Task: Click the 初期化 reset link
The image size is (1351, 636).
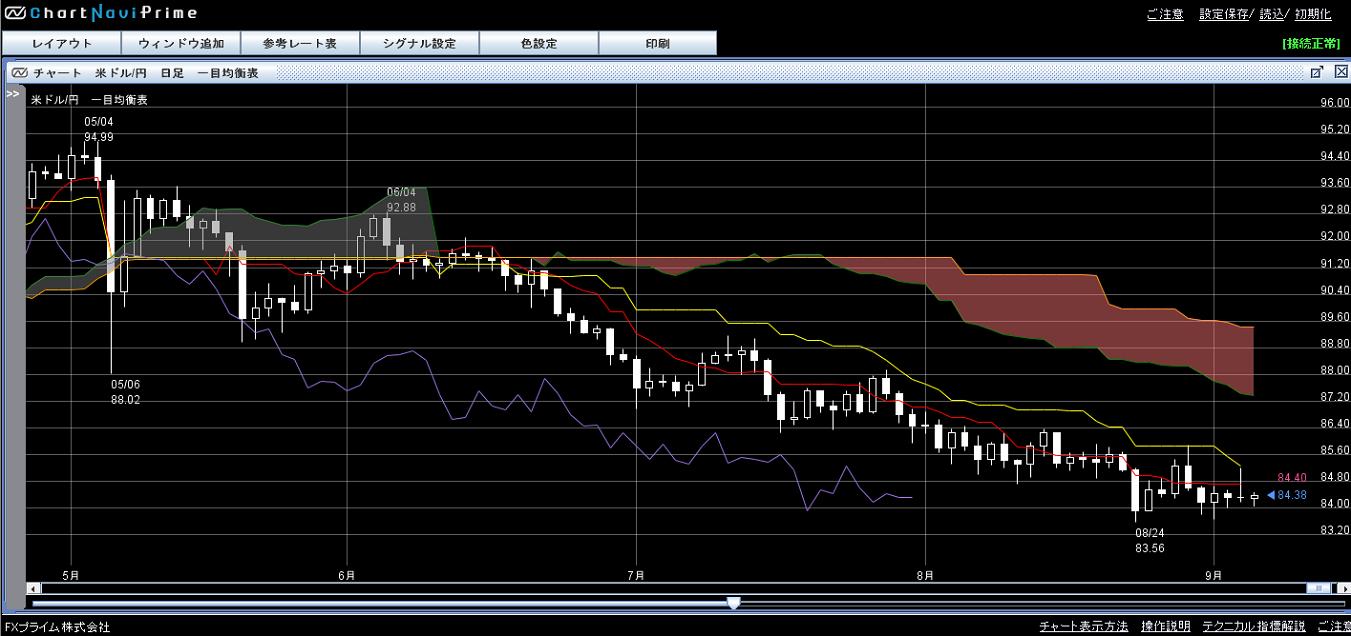Action: [1313, 14]
